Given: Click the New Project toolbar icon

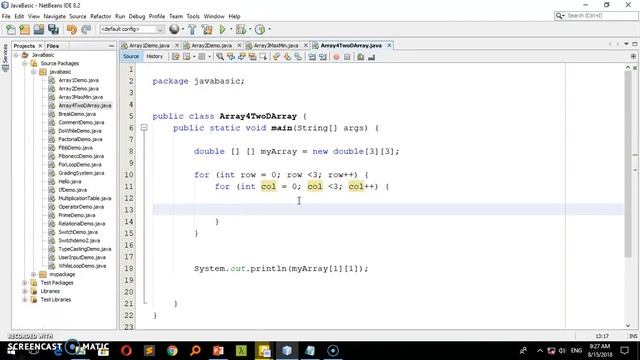Looking at the screenshot, I should pos(24,29).
